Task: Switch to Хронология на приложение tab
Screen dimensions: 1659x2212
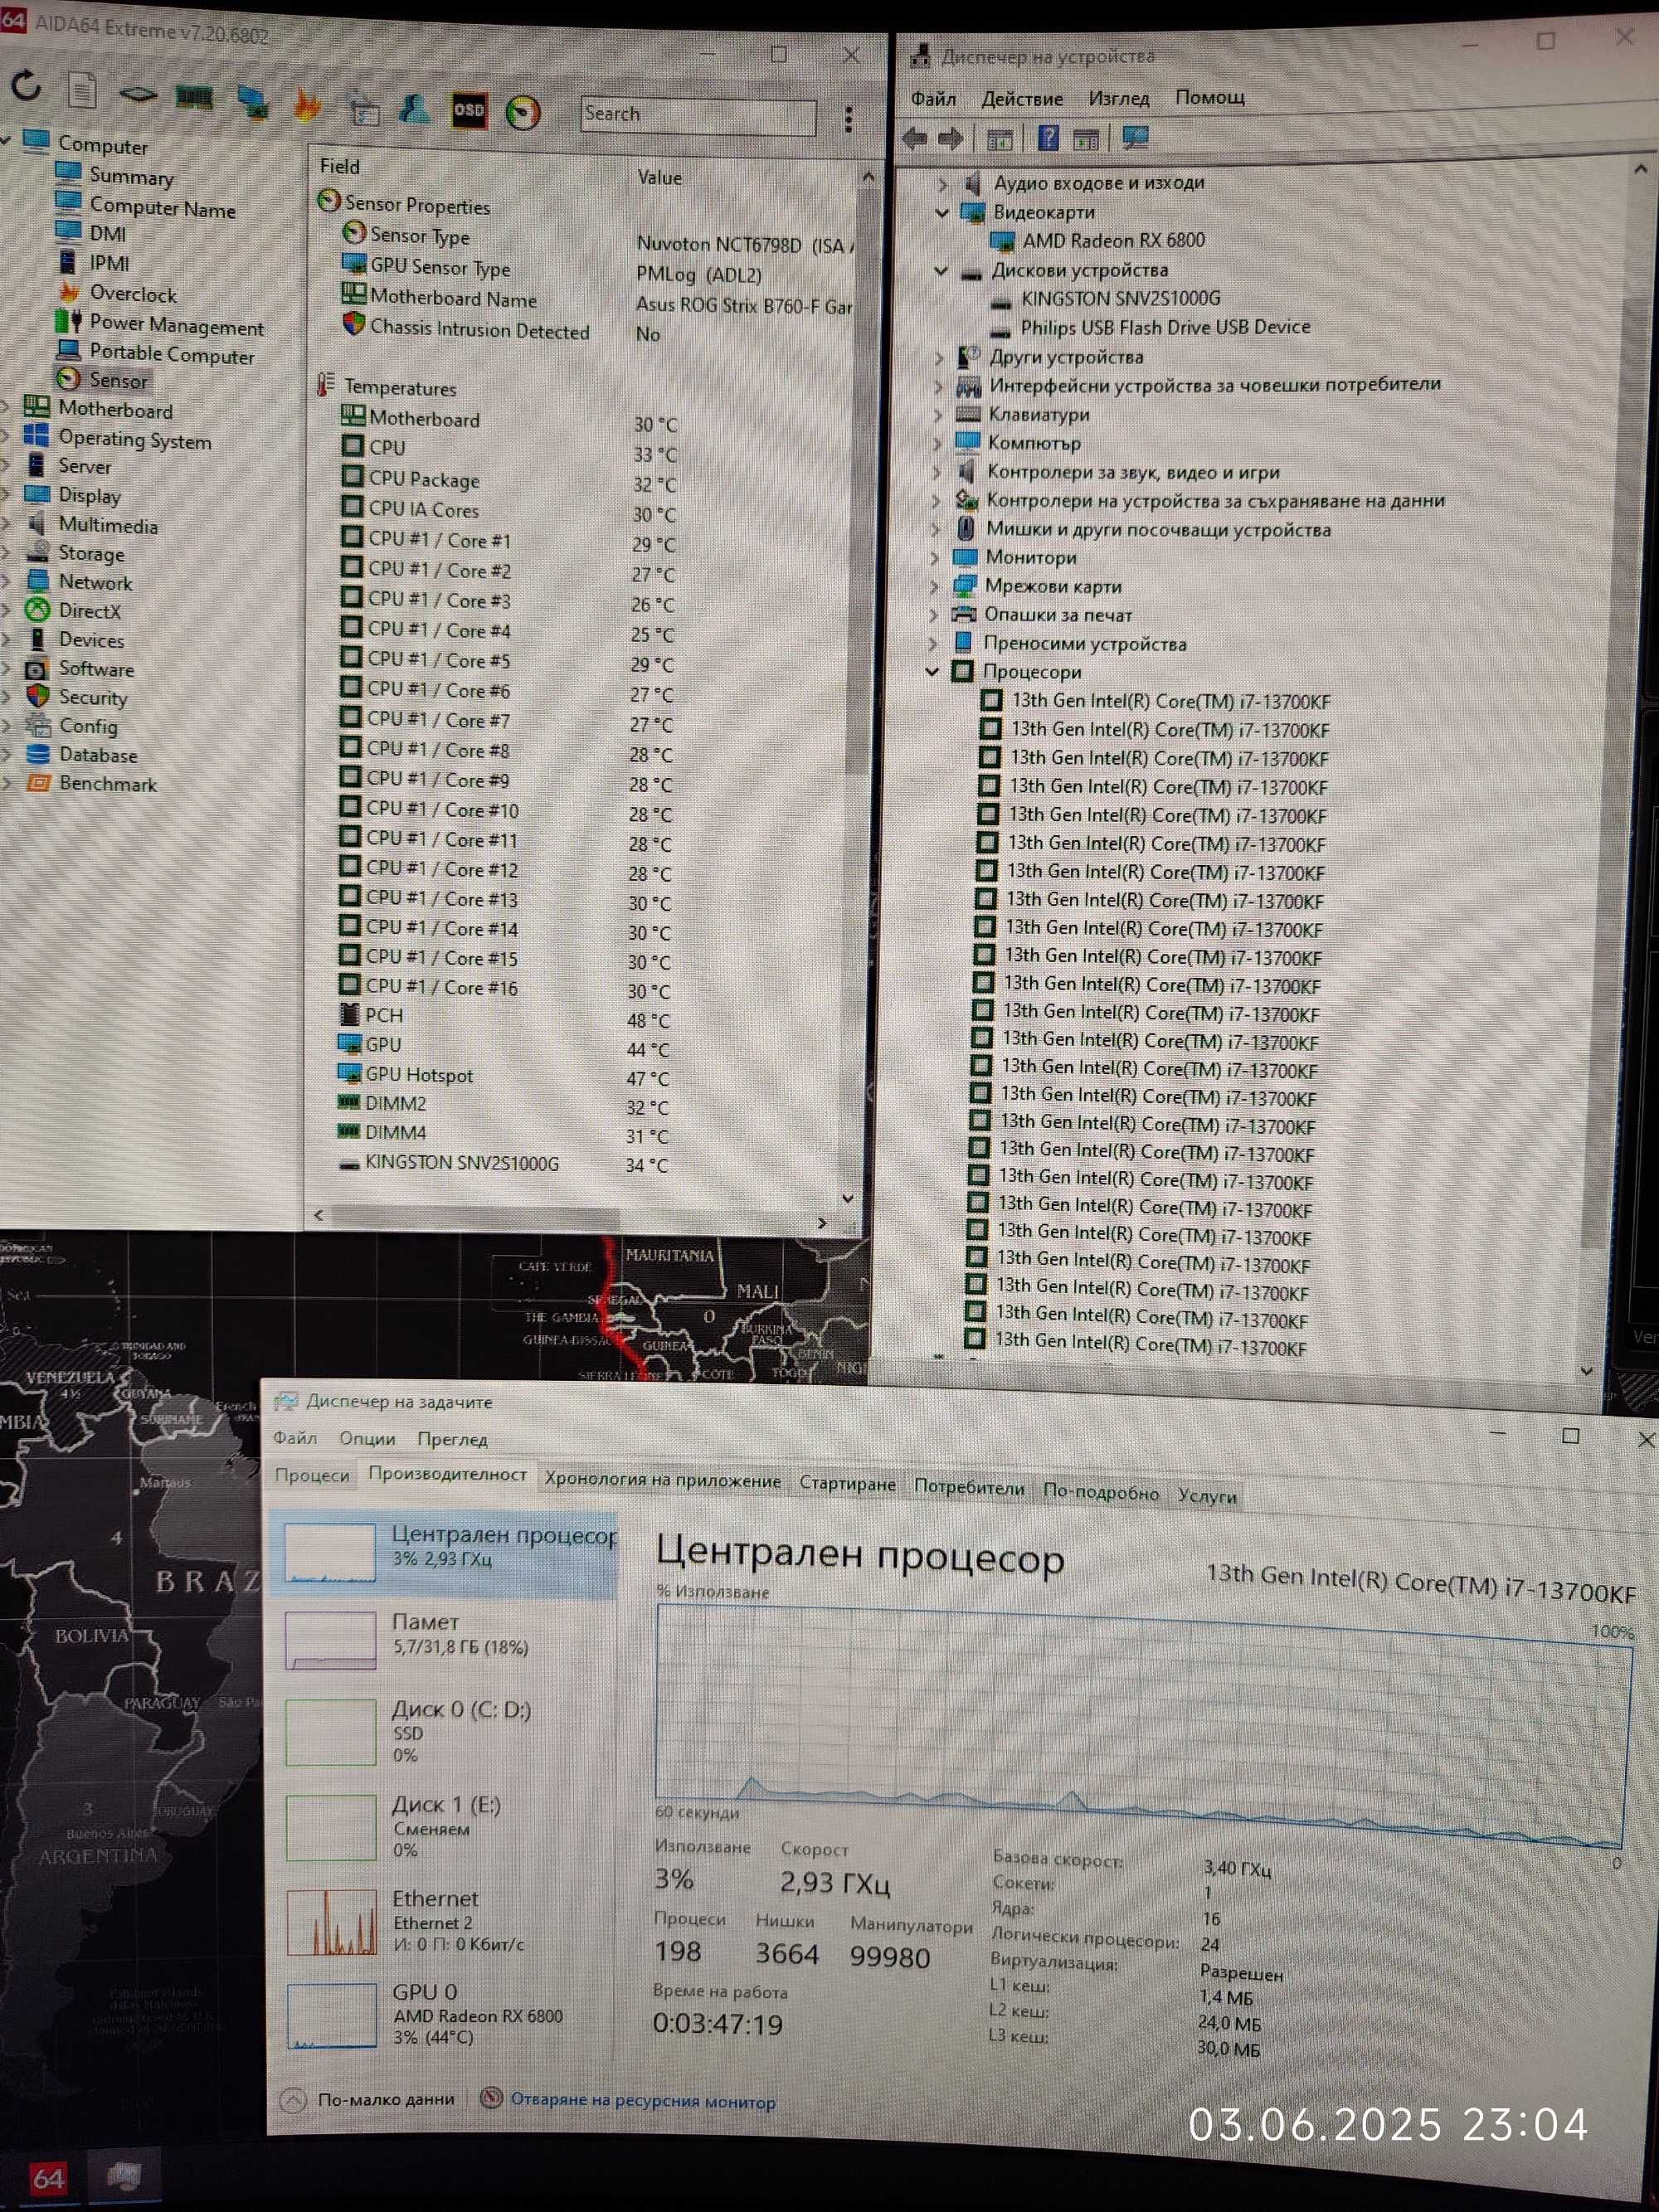Action: coord(662,1480)
